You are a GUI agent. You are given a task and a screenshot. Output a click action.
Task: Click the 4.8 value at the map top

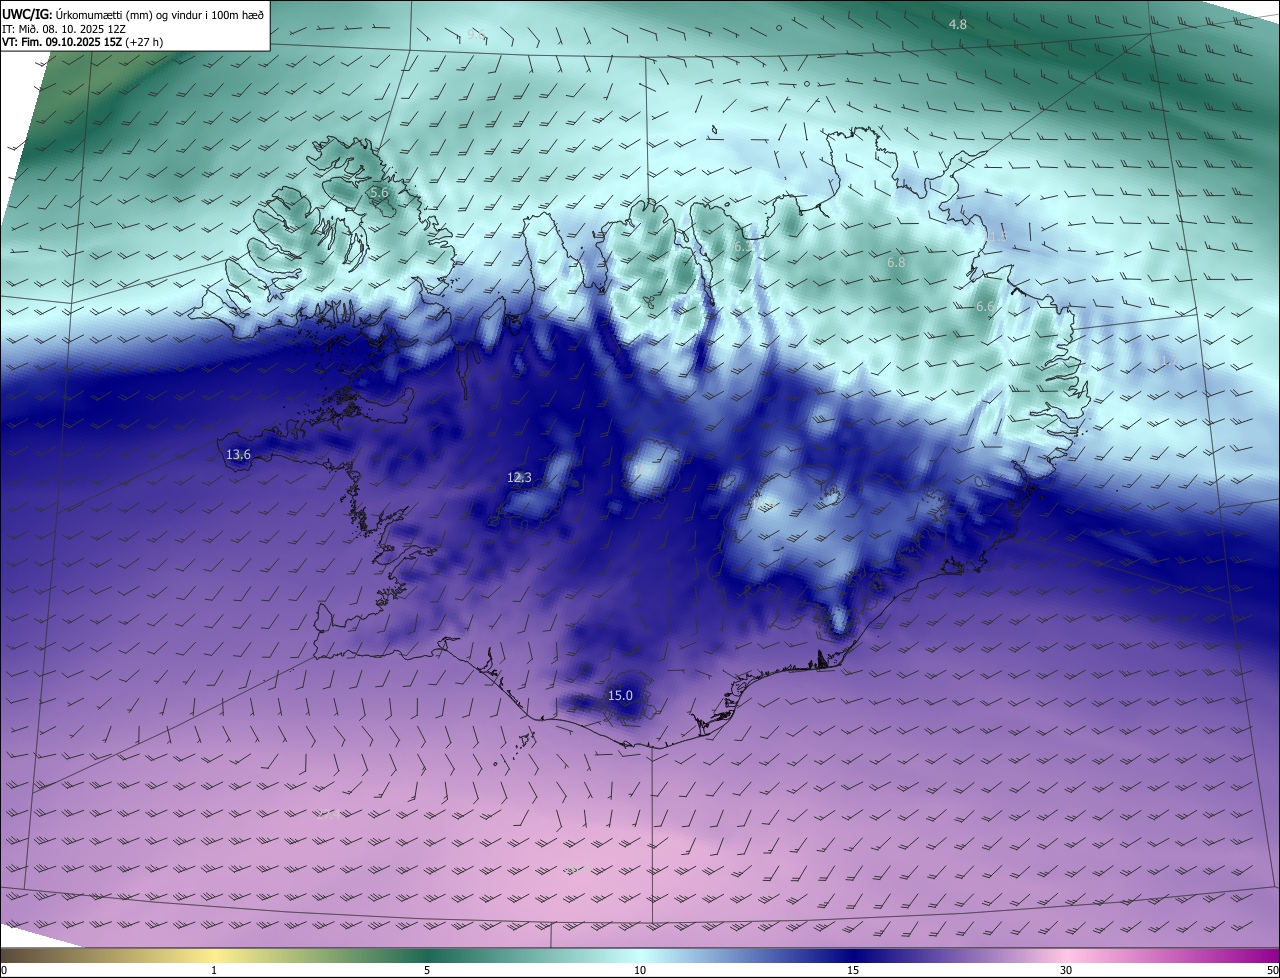(x=958, y=24)
